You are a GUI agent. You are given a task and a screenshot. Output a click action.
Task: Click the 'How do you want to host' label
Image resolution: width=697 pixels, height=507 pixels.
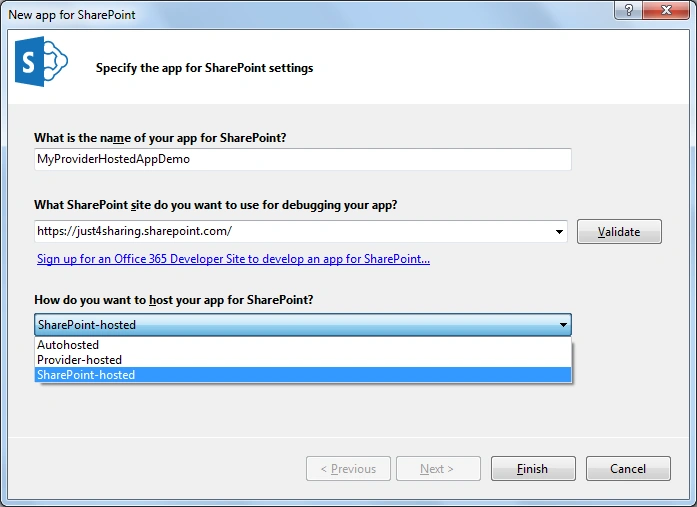[174, 300]
